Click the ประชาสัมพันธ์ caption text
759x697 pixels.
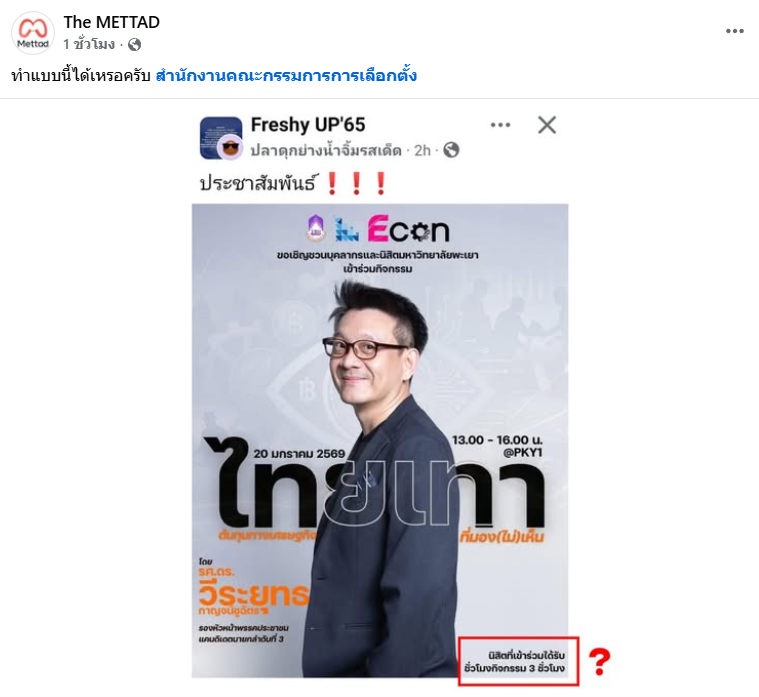(x=258, y=183)
